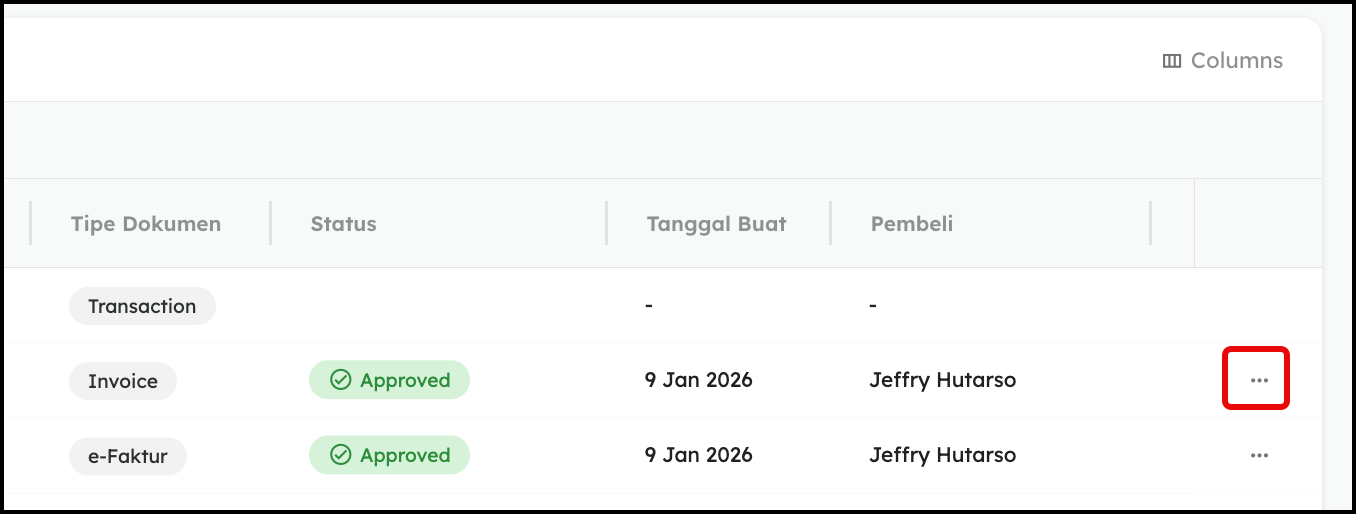Click the divider between Tipe Dokumen and Status

(271, 223)
